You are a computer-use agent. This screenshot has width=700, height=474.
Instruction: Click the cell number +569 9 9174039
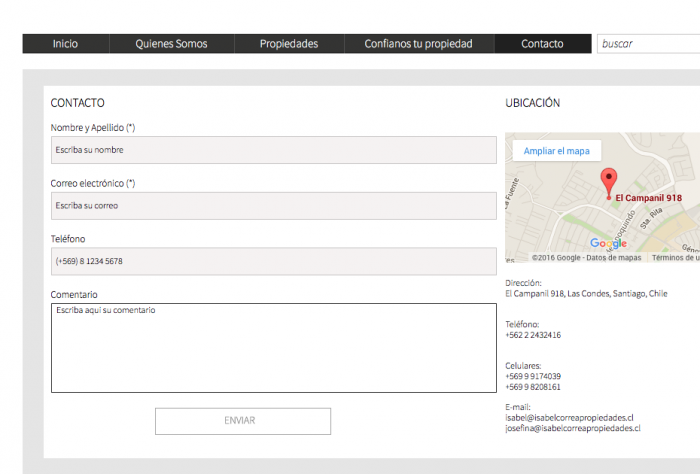pos(533,376)
